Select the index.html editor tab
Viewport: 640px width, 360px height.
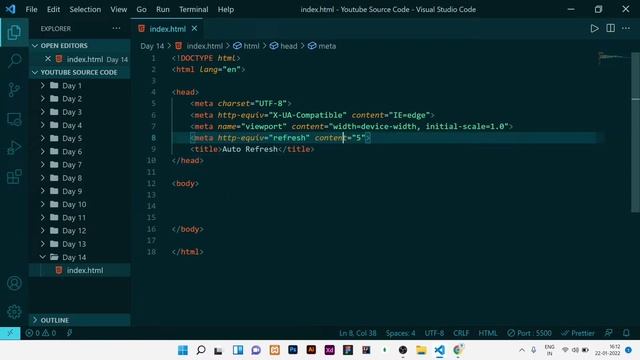(167, 29)
